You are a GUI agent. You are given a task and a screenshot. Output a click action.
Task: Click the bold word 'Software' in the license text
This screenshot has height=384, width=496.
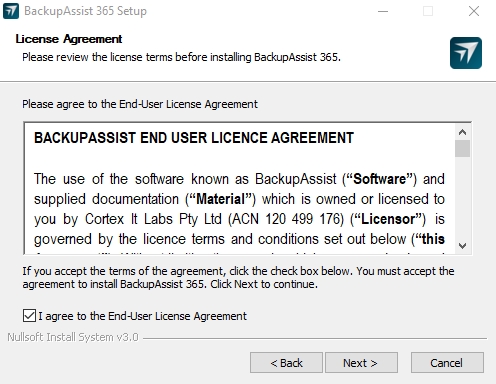(x=380, y=179)
